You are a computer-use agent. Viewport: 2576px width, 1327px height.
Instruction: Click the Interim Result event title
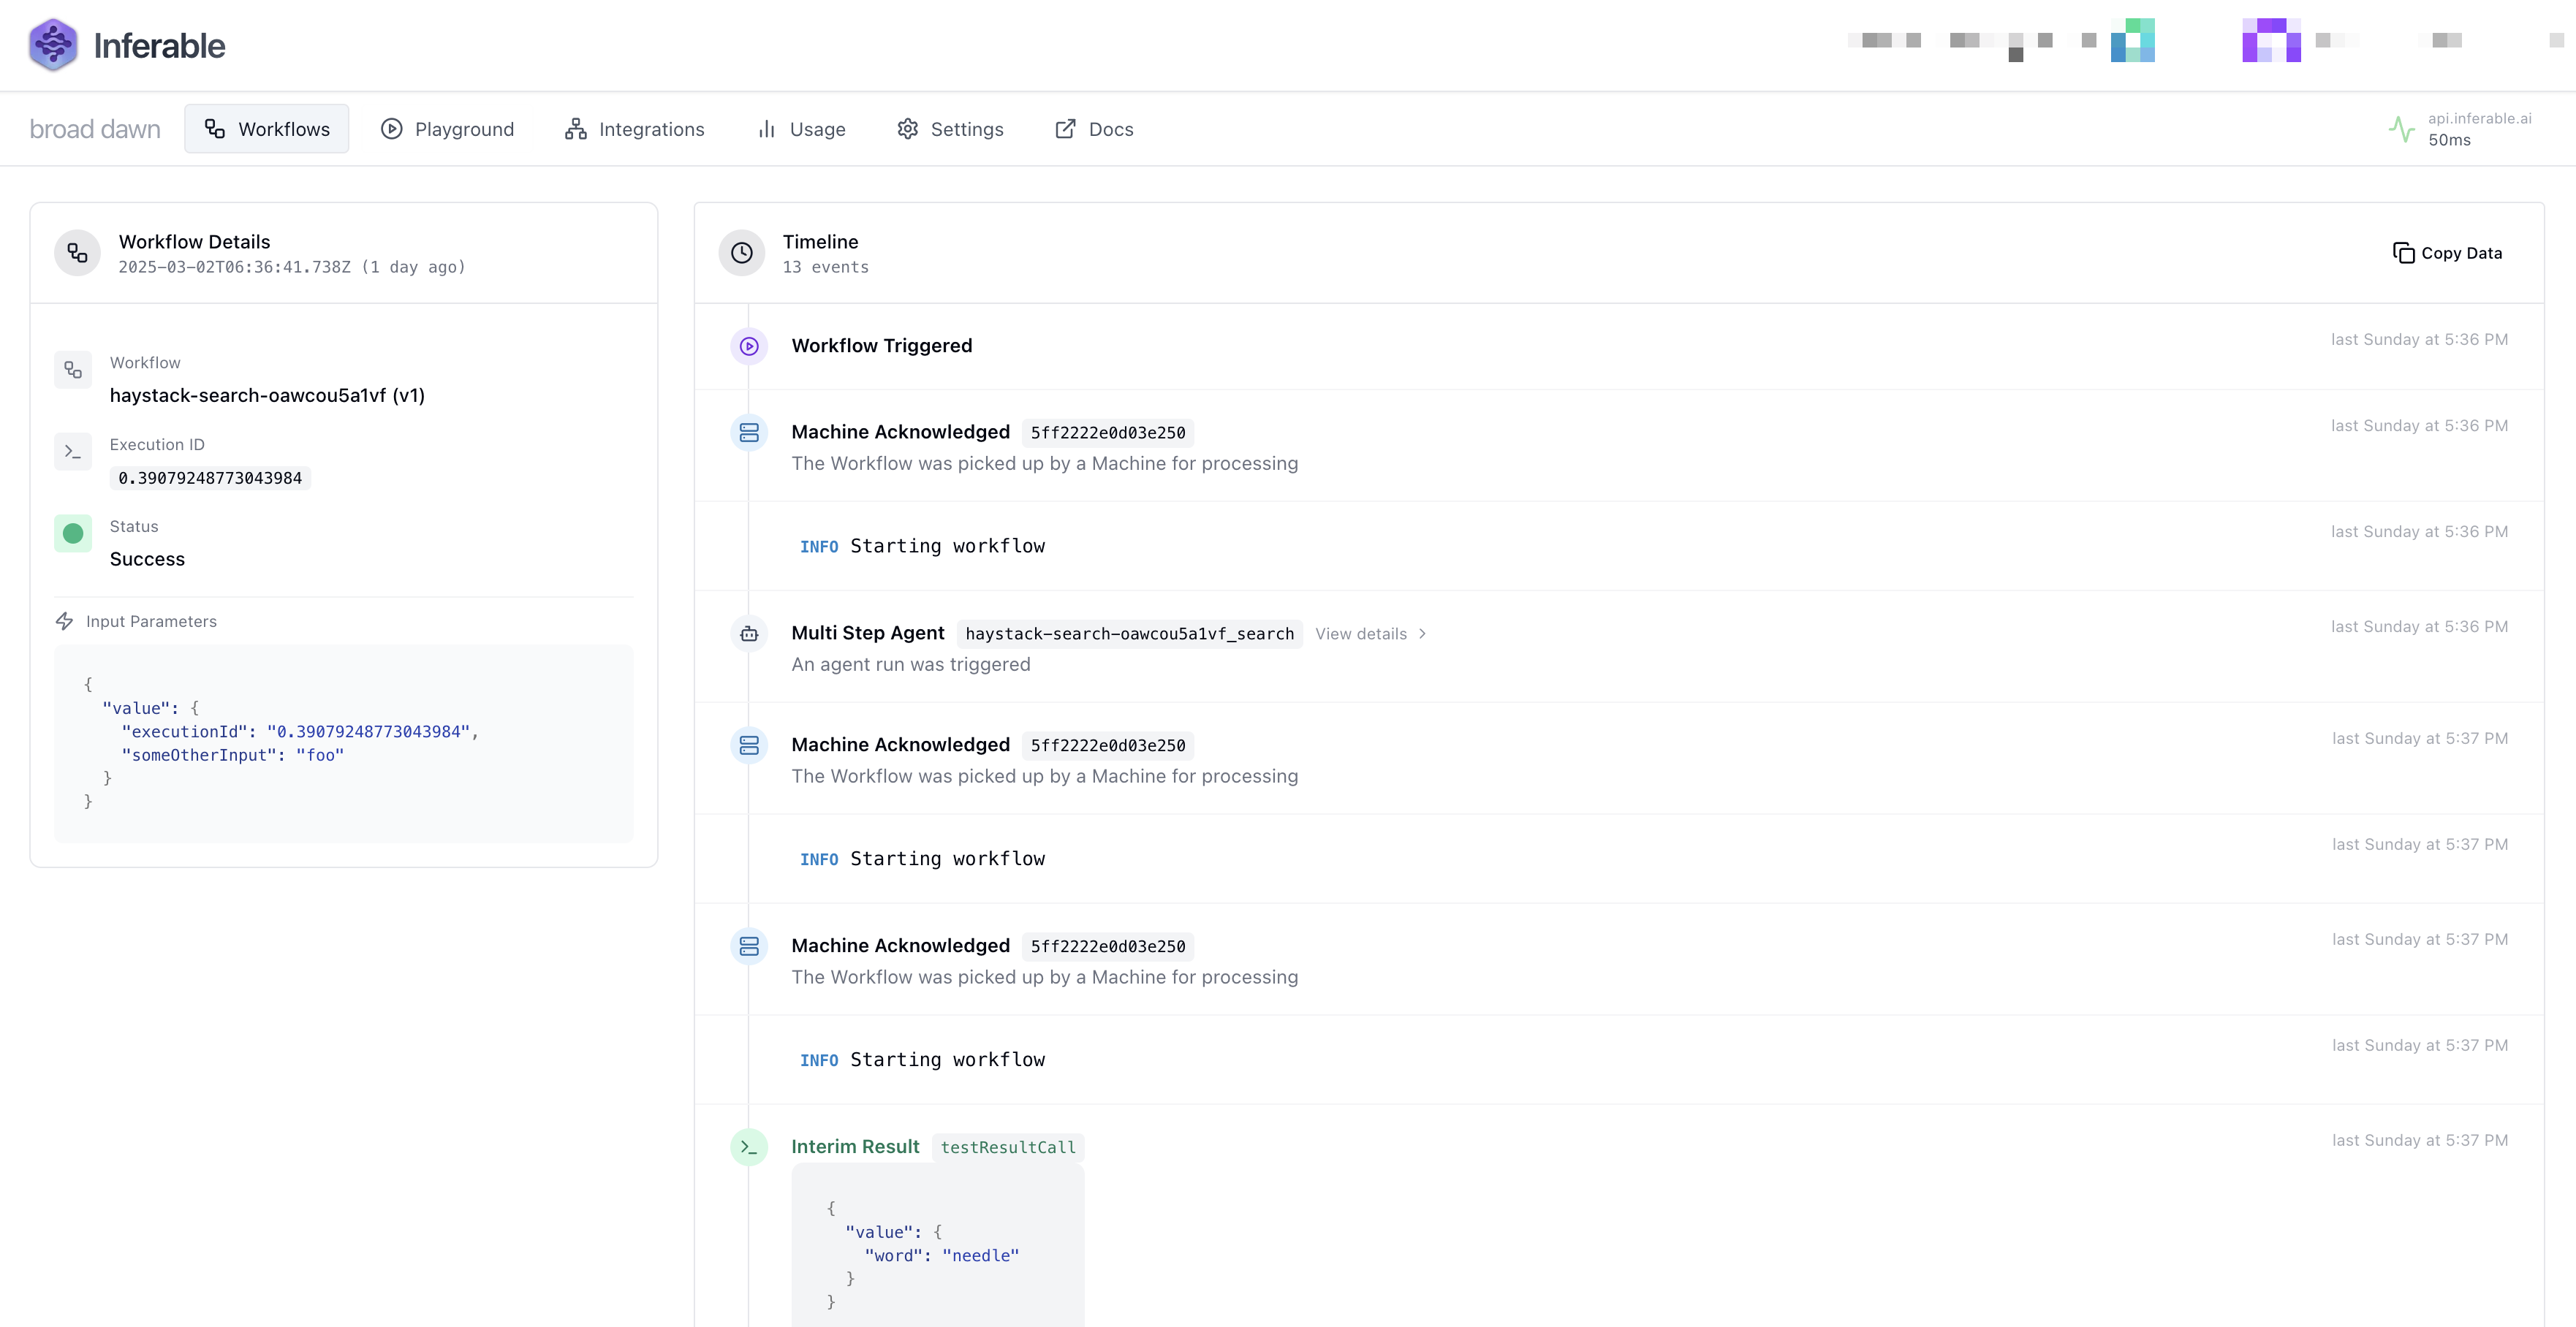[855, 1147]
